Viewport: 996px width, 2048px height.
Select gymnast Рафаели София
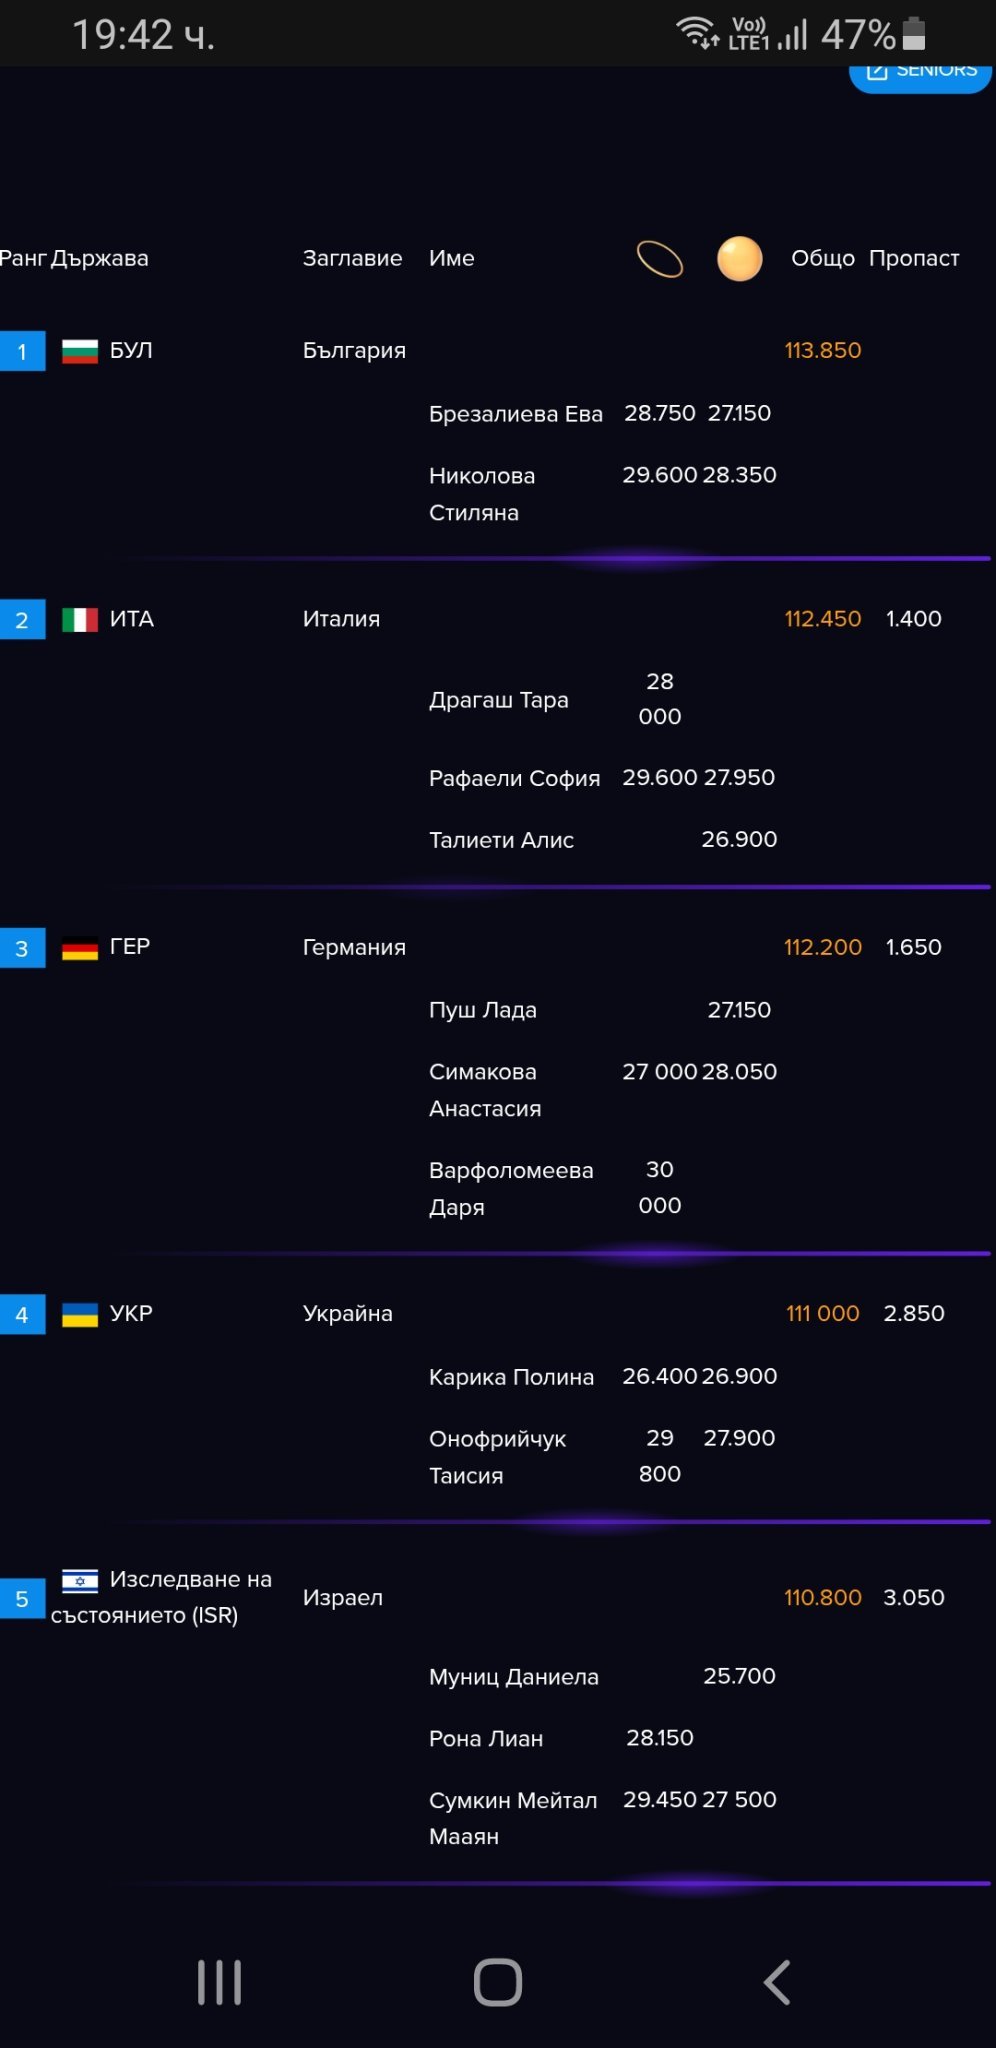pyautogui.click(x=514, y=778)
